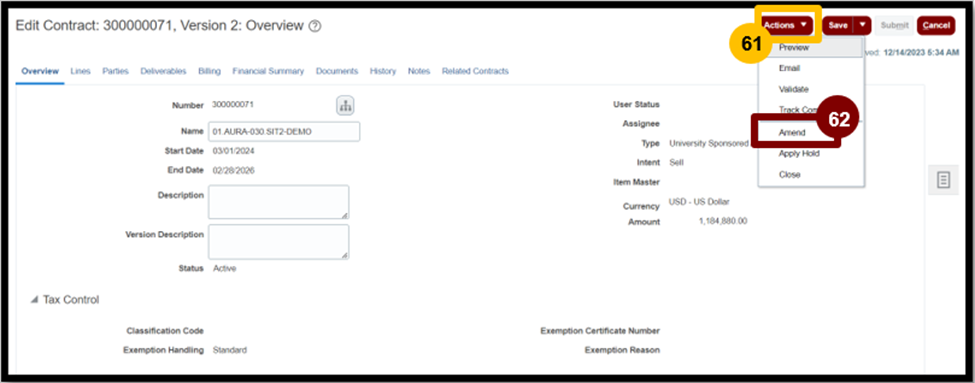Click the Status value Active
The height and width of the screenshot is (383, 975).
[x=224, y=269]
